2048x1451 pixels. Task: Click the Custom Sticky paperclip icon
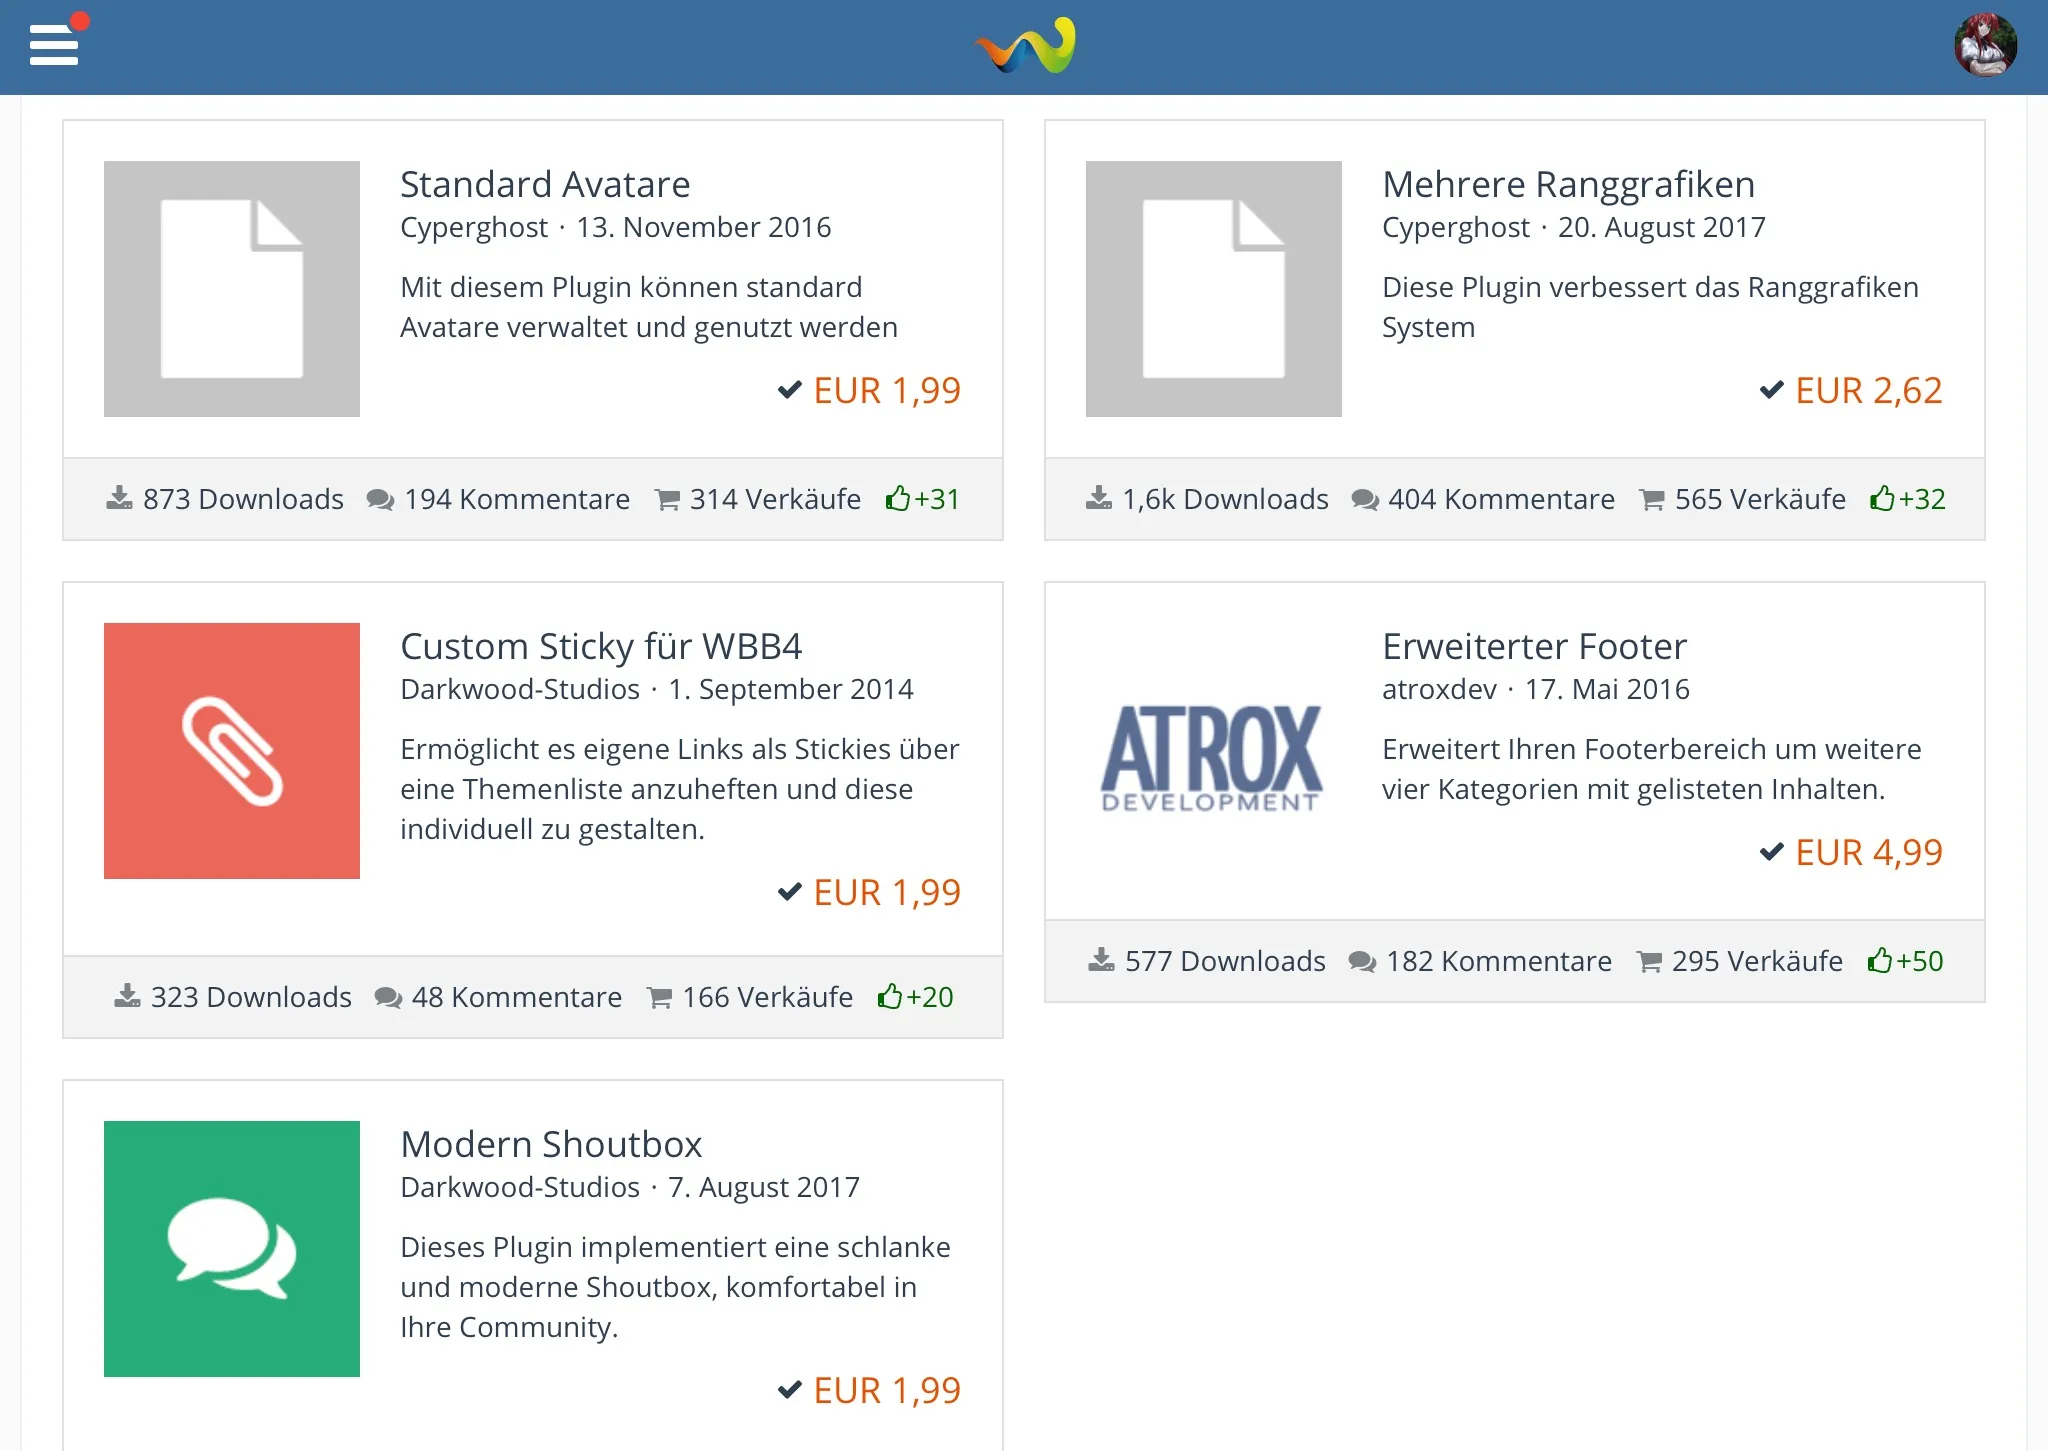(232, 751)
